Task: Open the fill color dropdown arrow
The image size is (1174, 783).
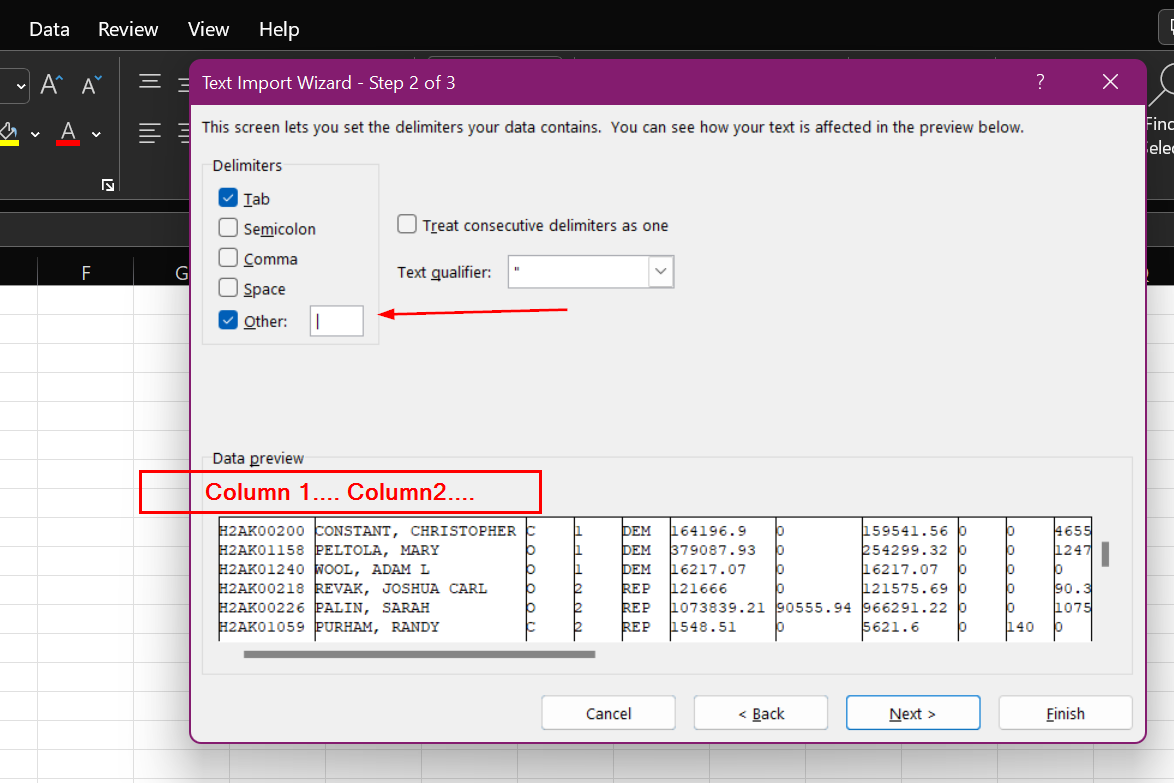Action: coord(34,135)
